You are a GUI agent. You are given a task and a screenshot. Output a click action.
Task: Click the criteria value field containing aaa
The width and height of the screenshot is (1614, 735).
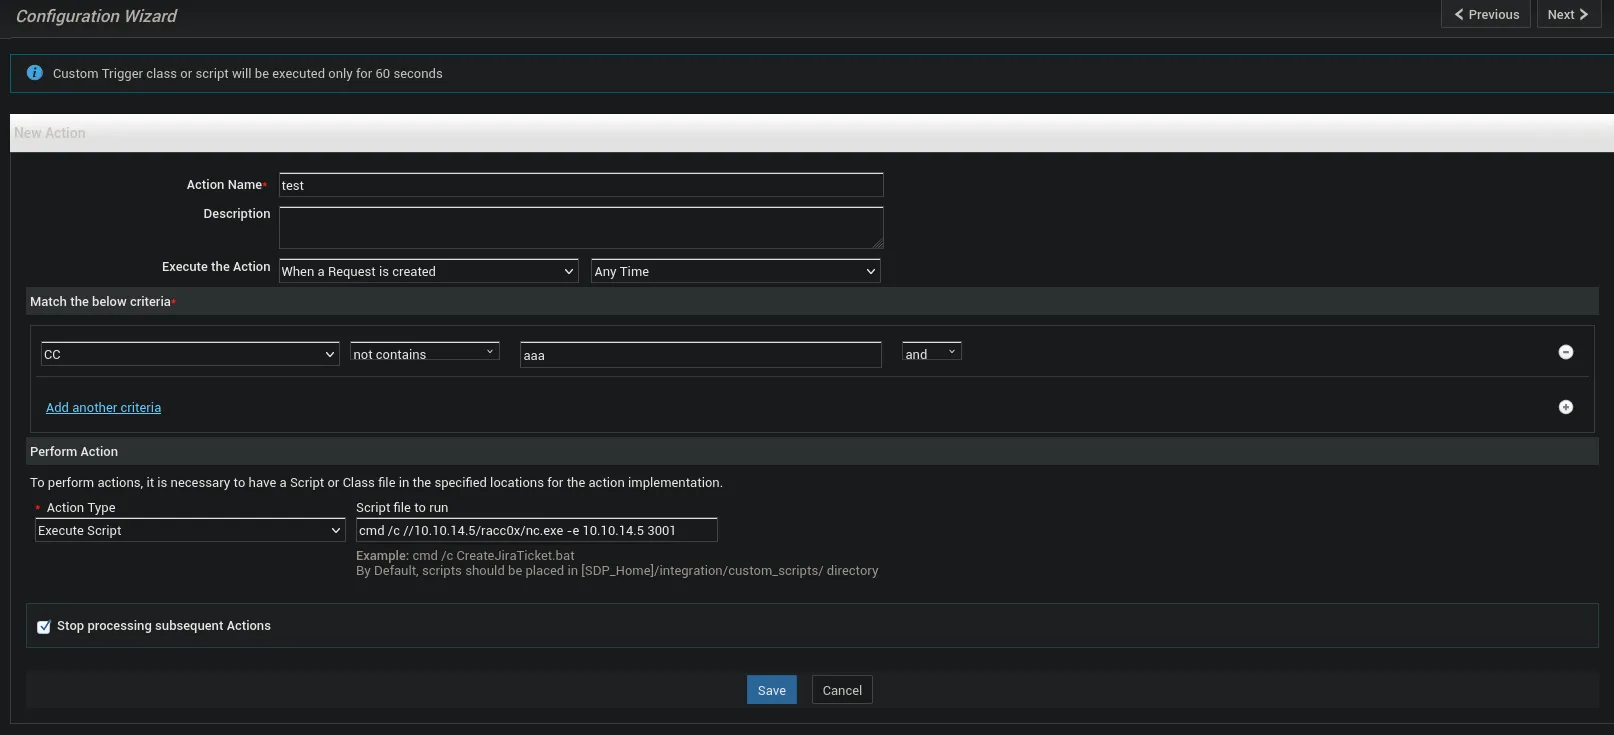click(701, 355)
